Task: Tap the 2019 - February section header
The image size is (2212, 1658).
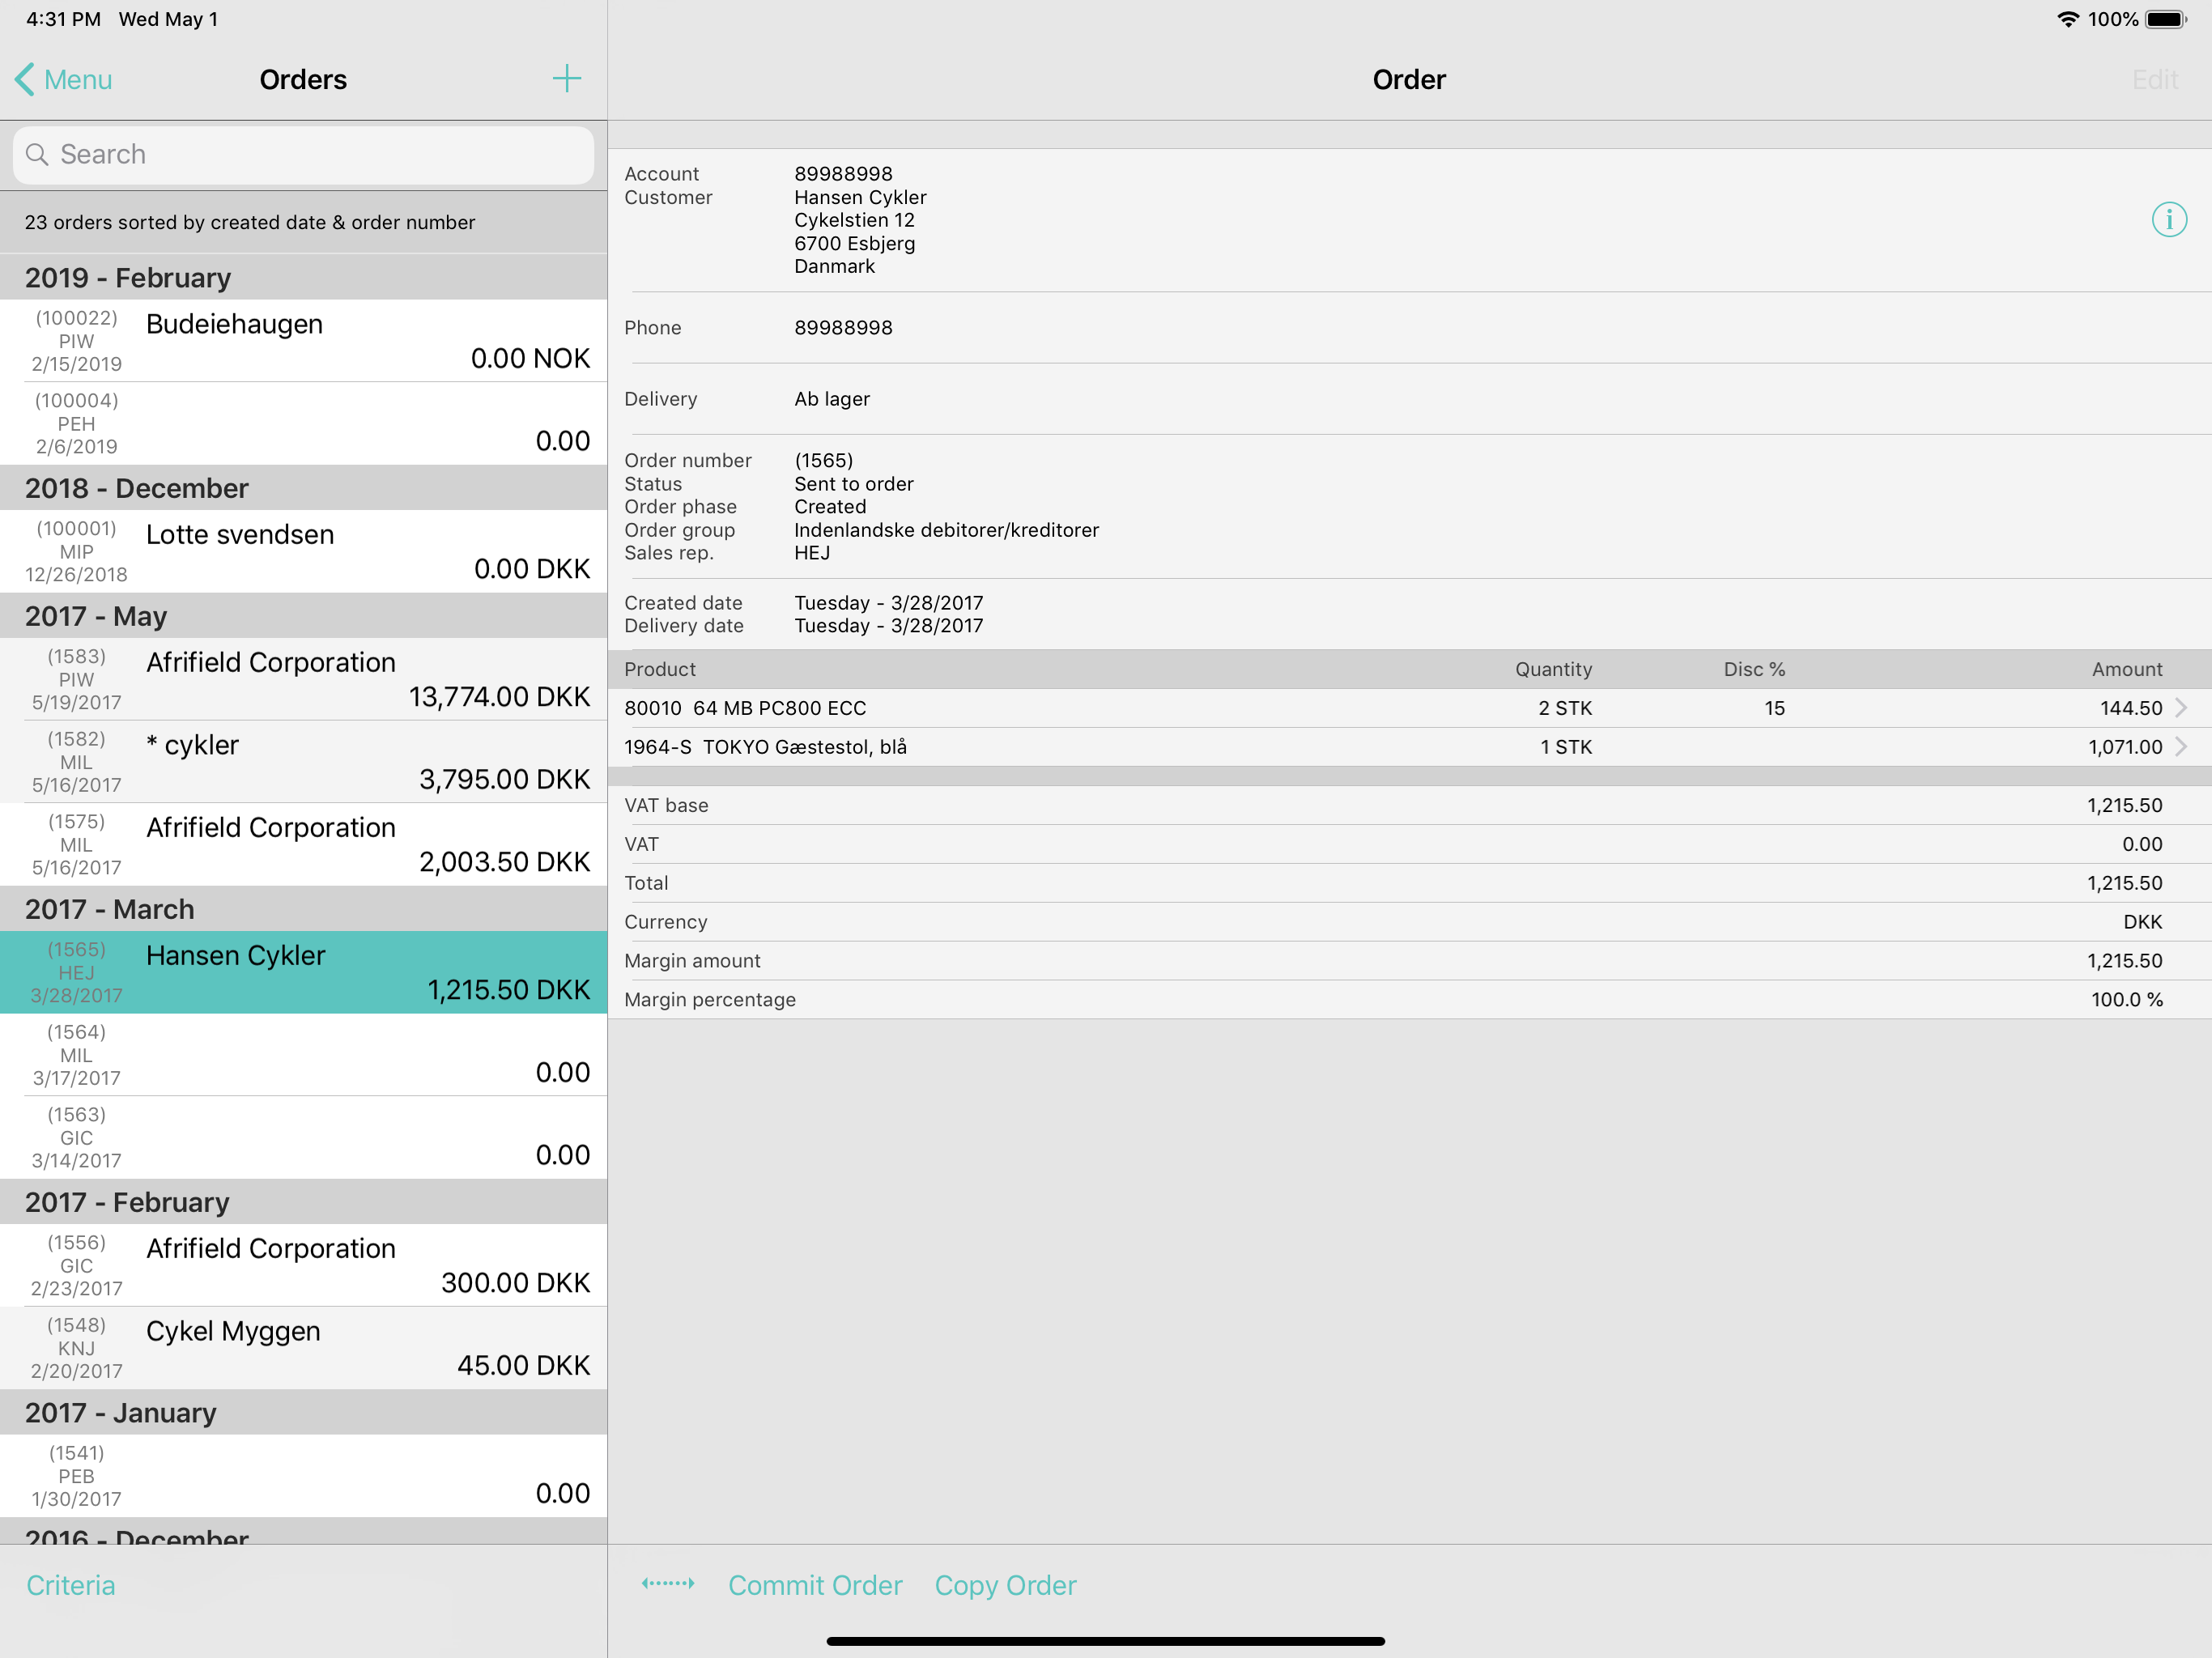Action: [x=303, y=277]
